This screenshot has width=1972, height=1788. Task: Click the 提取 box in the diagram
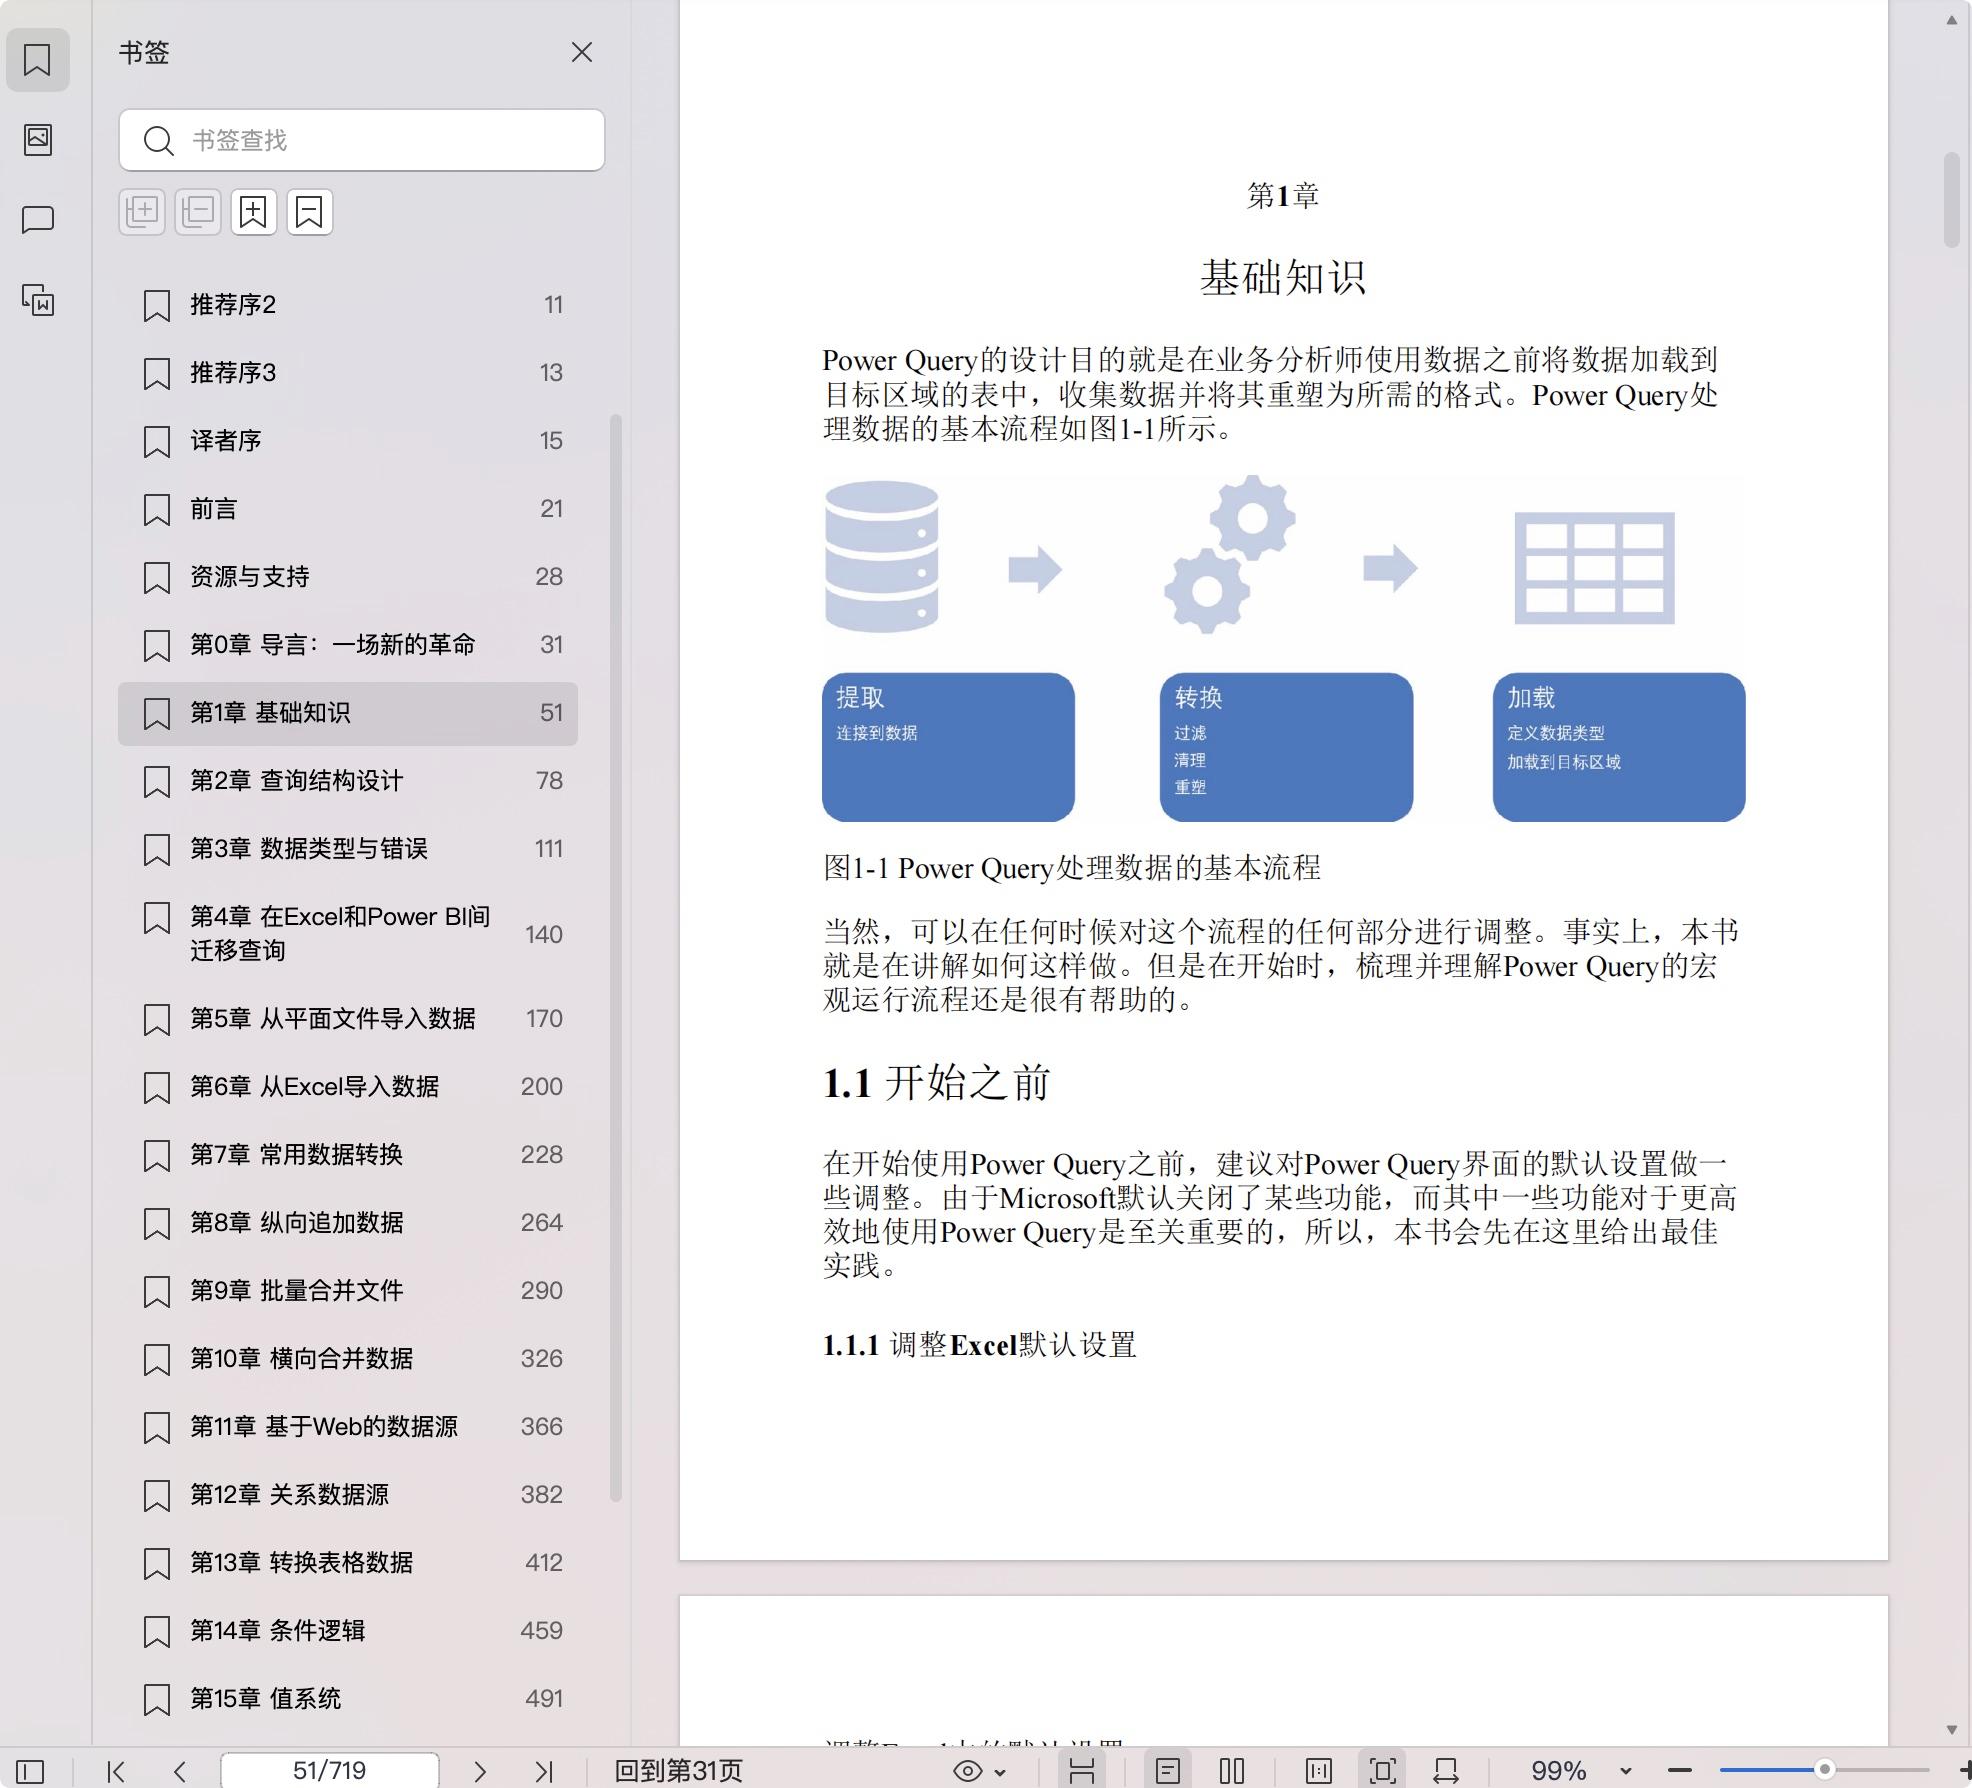(948, 747)
